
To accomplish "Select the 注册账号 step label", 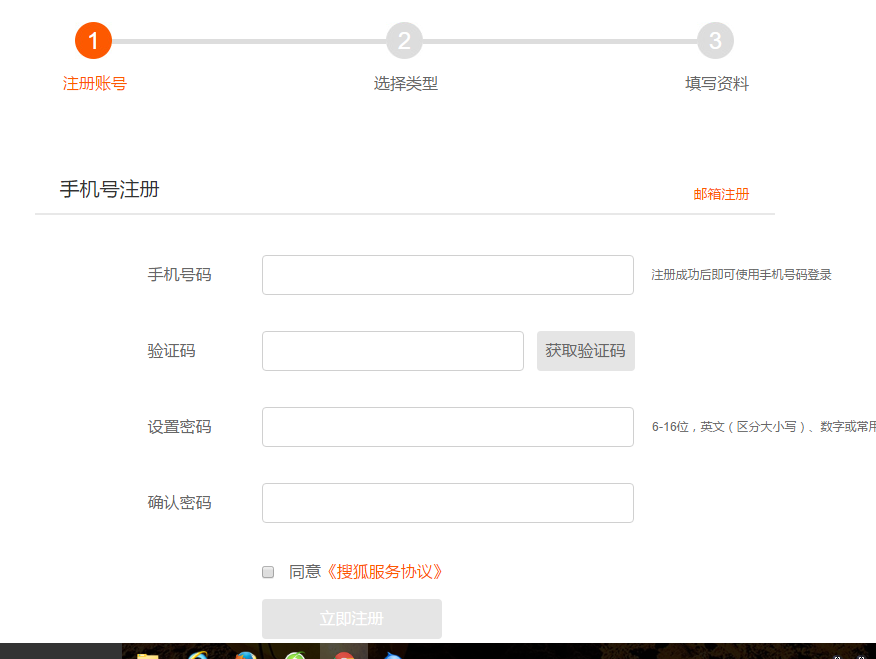I will click(95, 84).
